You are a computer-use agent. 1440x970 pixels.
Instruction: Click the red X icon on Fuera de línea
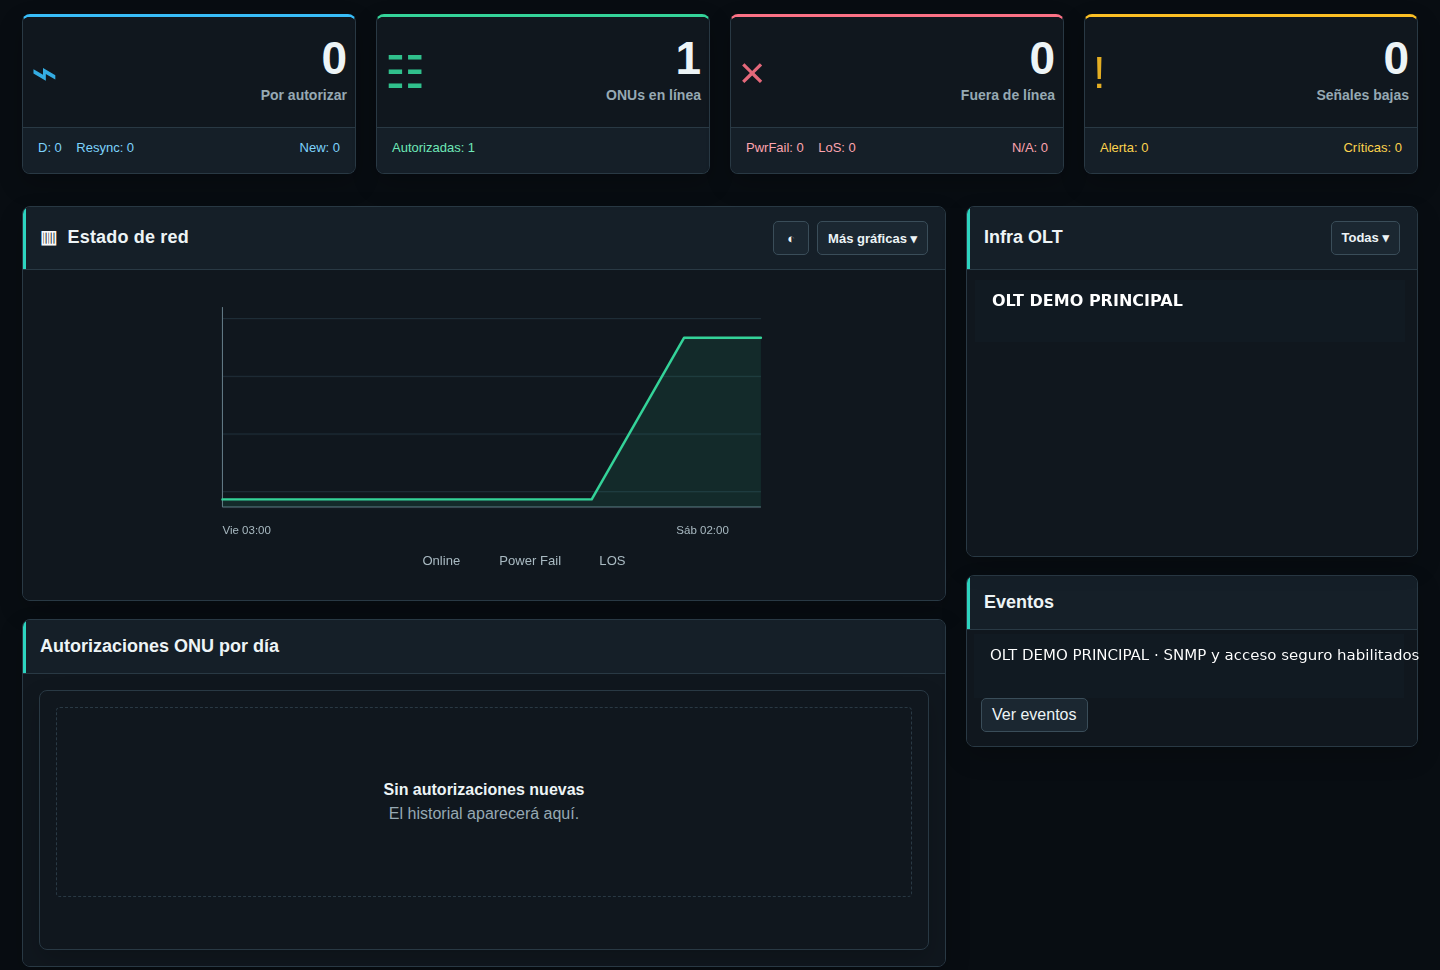pyautogui.click(x=752, y=73)
